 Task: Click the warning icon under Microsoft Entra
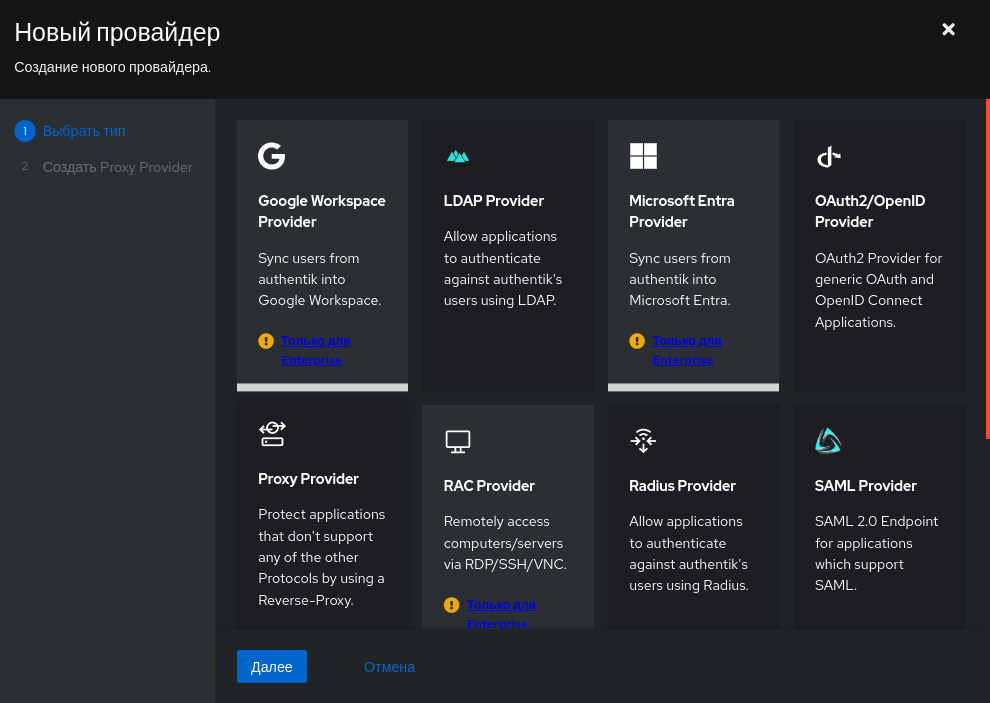click(x=637, y=341)
